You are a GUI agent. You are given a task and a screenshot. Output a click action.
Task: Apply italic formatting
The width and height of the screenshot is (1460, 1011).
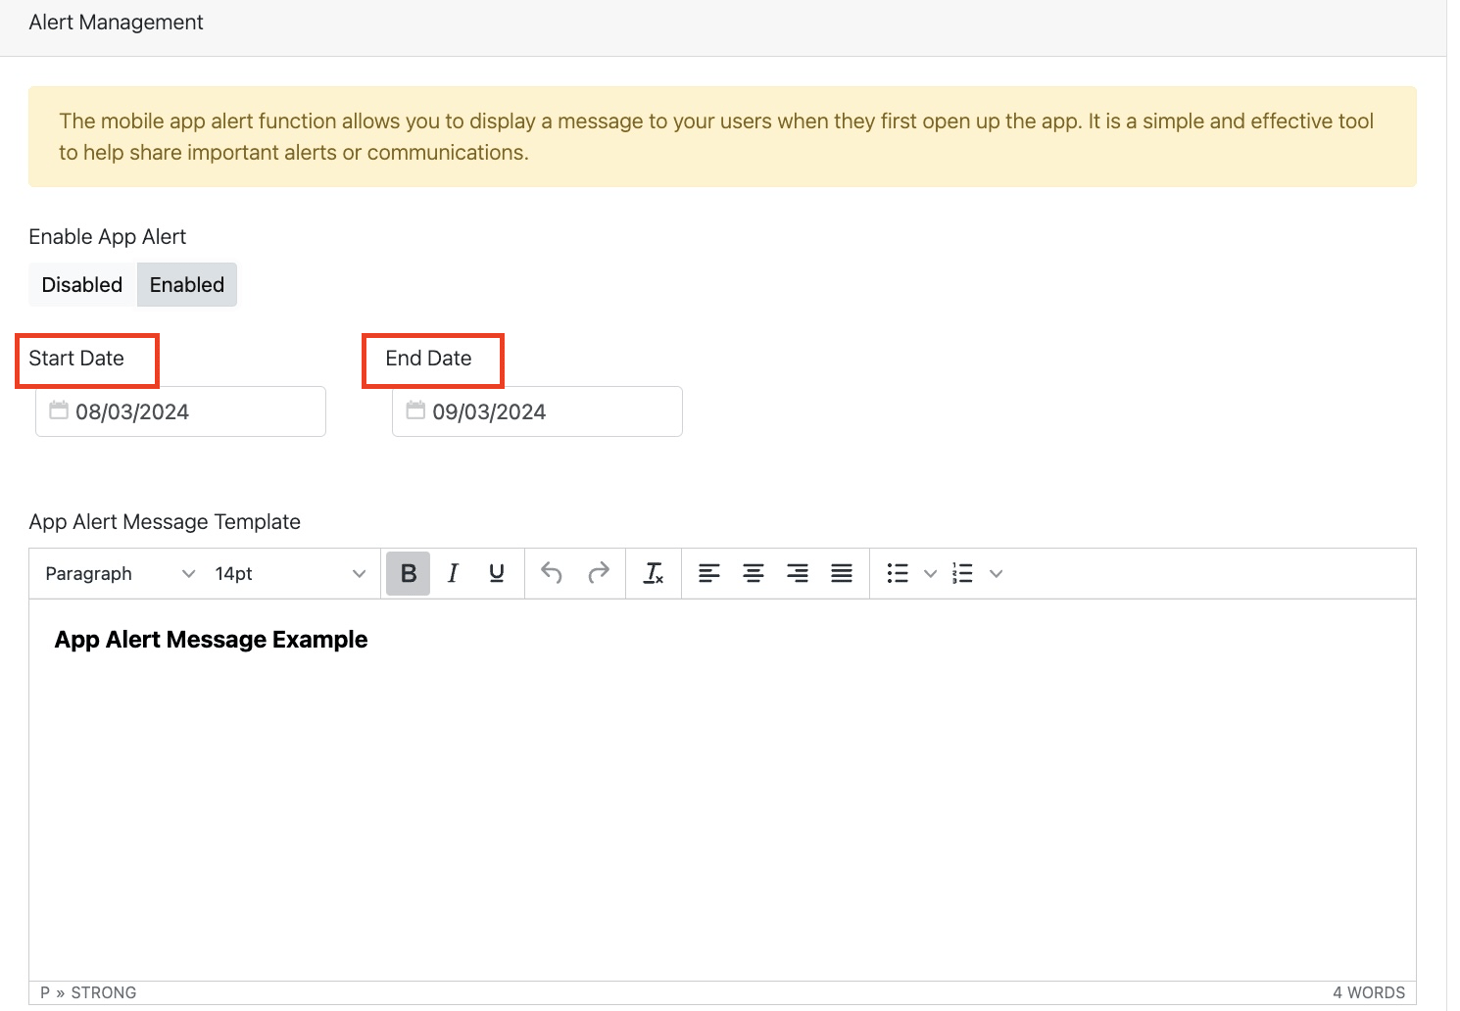tap(453, 574)
